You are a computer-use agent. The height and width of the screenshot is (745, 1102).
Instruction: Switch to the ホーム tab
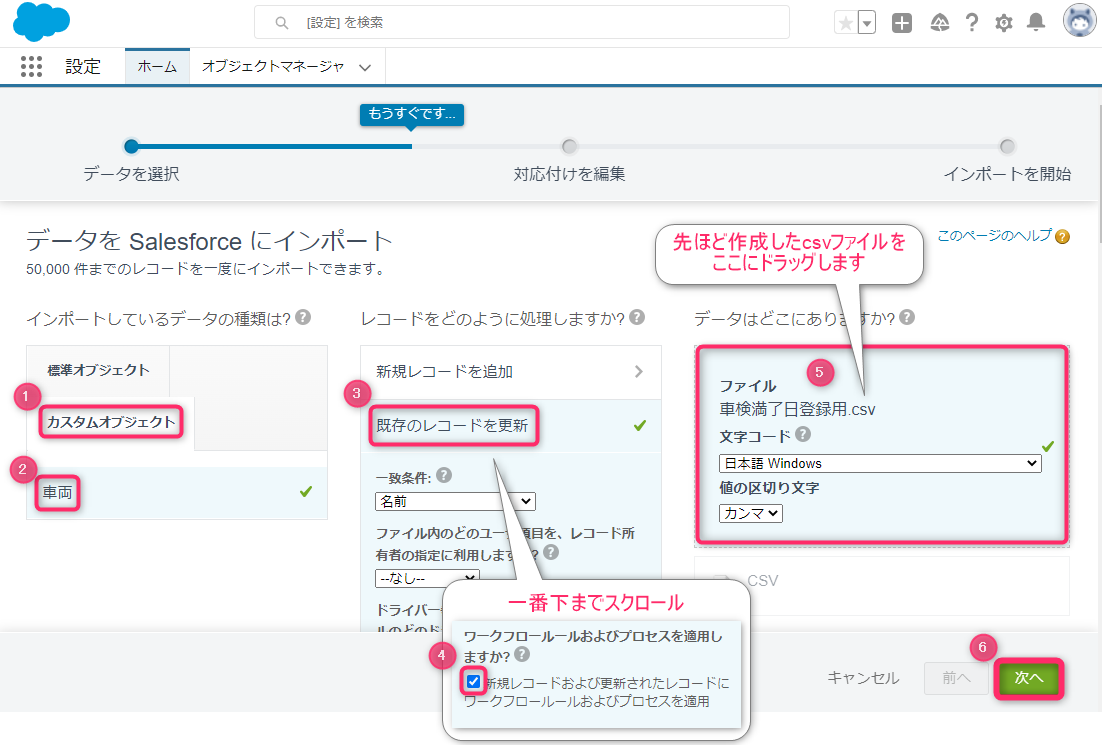pyautogui.click(x=157, y=67)
